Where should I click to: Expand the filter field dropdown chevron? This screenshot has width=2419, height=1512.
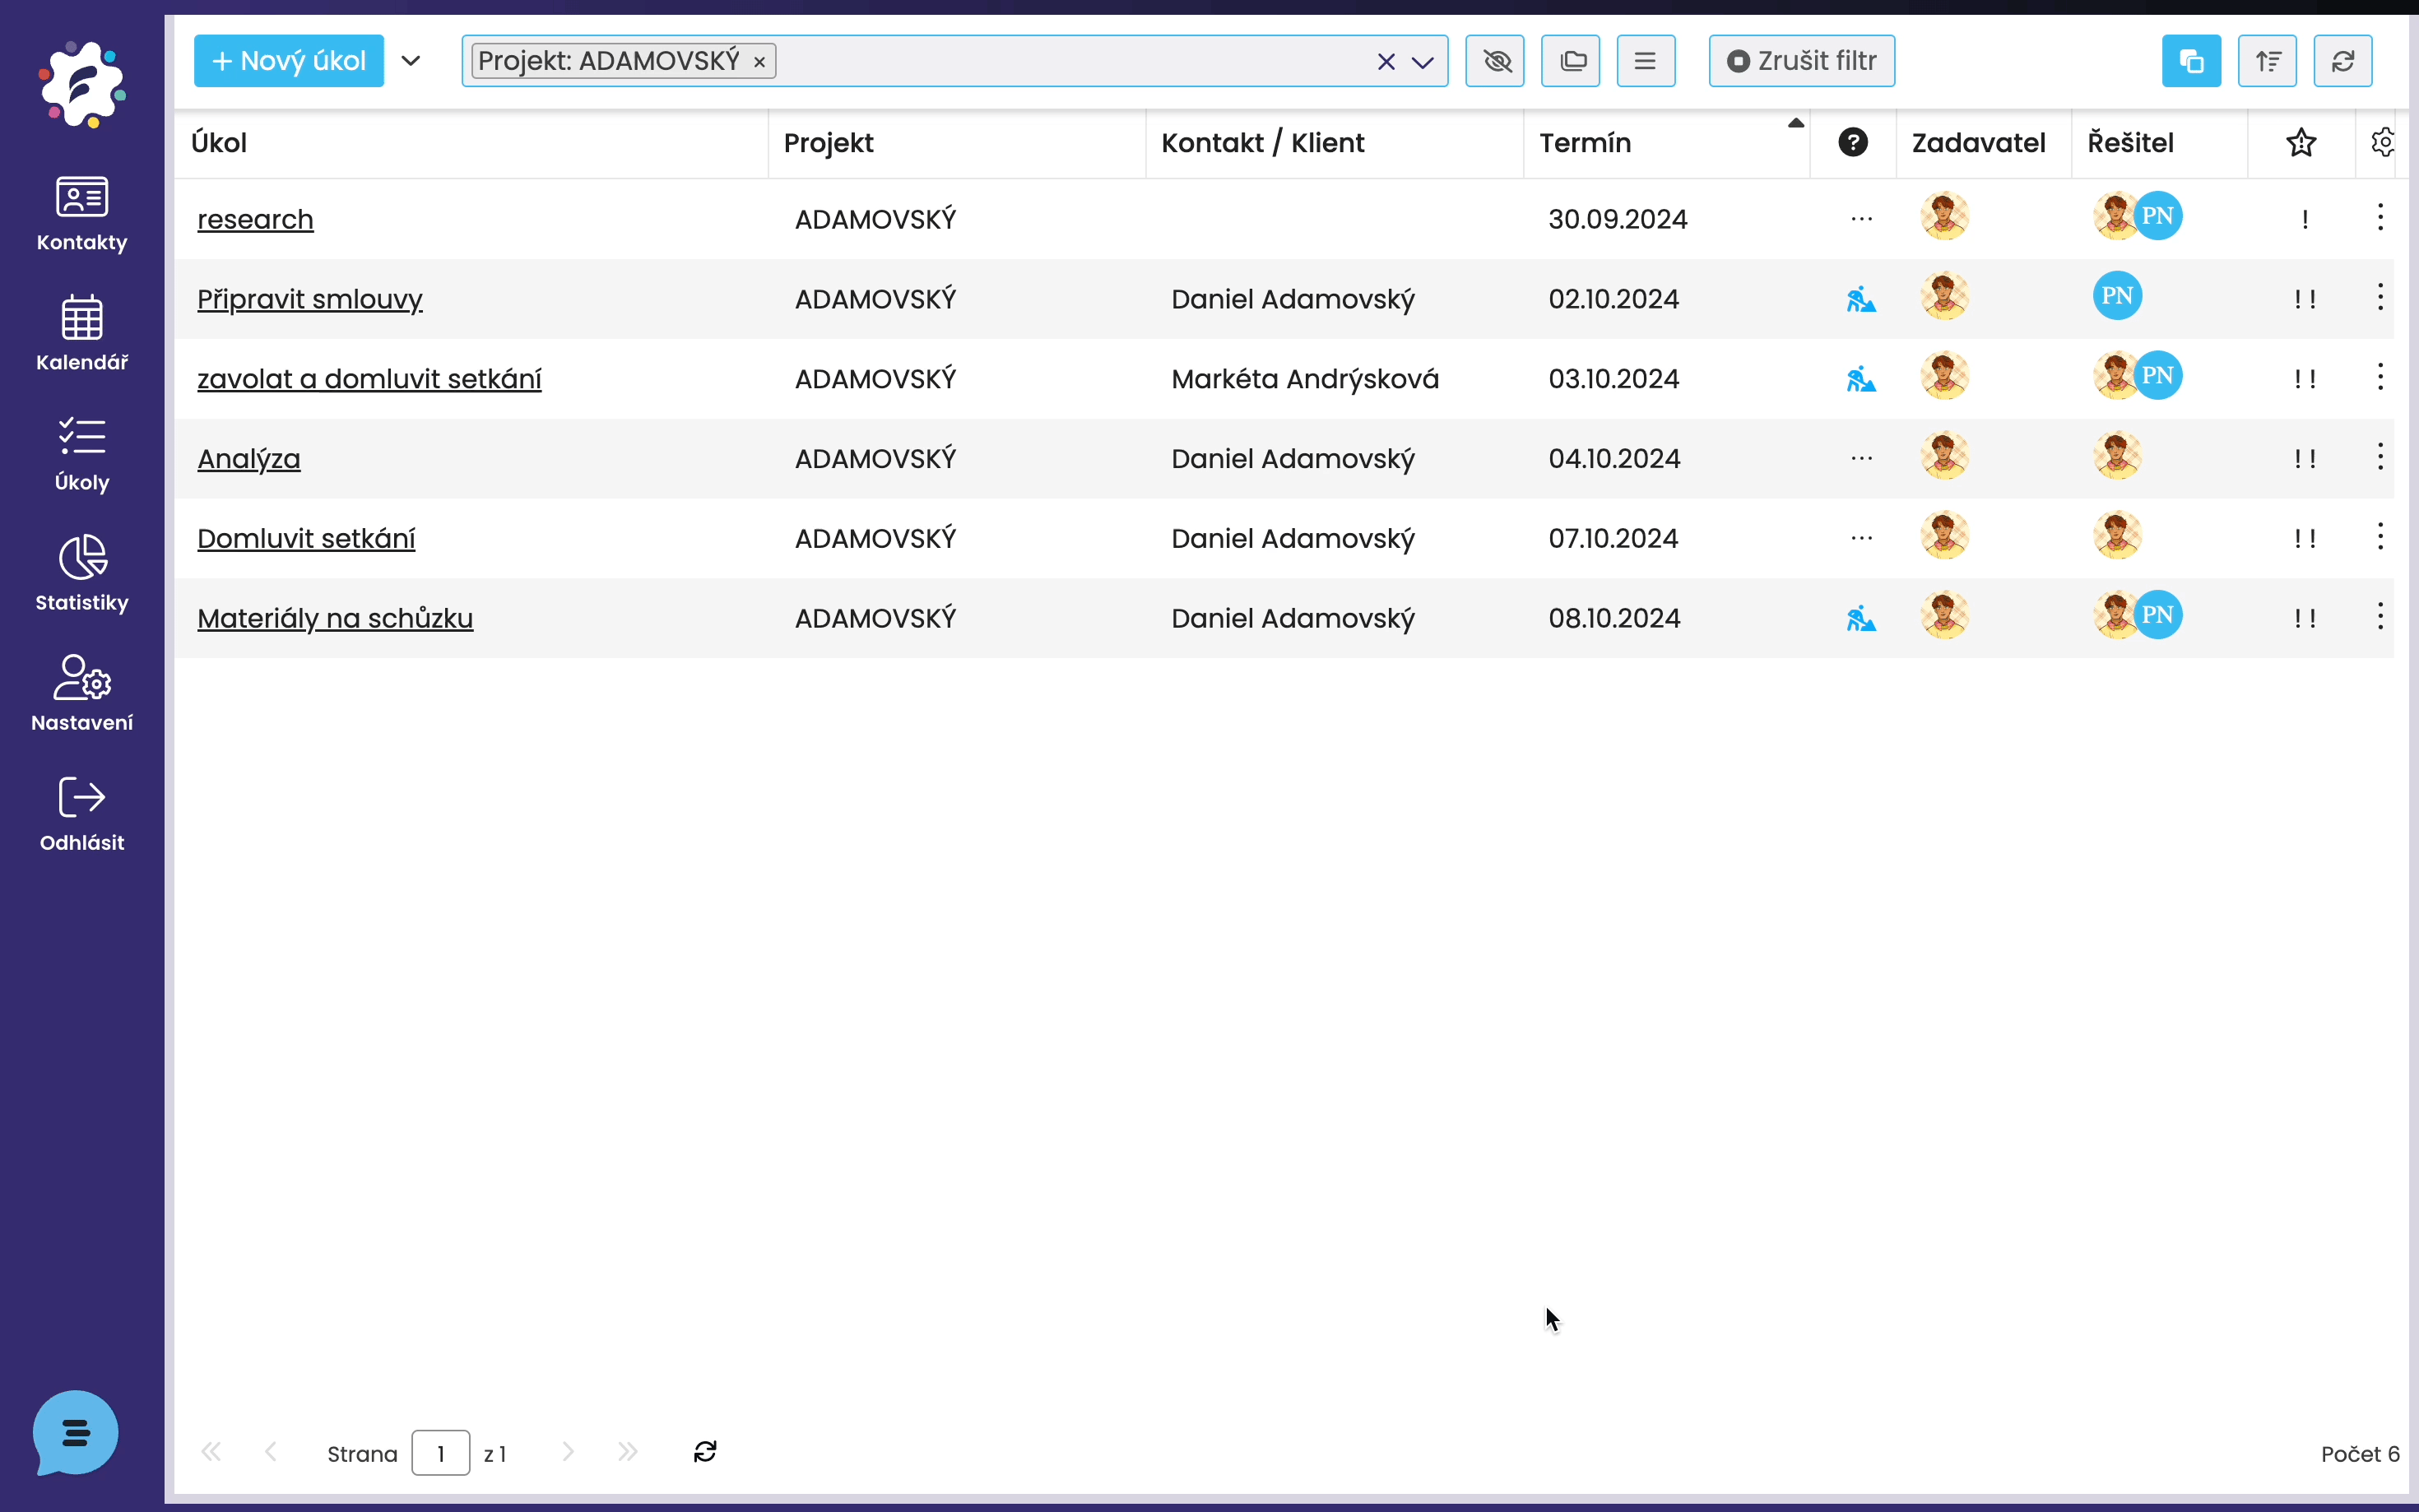point(1422,62)
